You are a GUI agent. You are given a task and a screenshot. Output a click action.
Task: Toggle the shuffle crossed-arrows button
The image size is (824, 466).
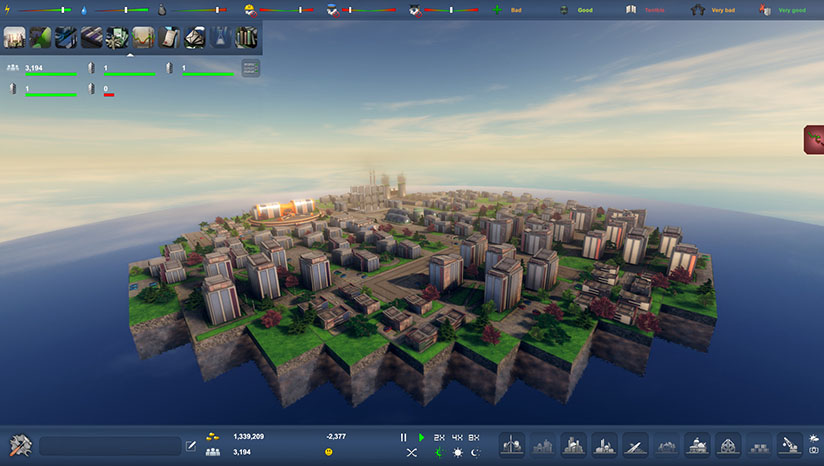tap(411, 452)
